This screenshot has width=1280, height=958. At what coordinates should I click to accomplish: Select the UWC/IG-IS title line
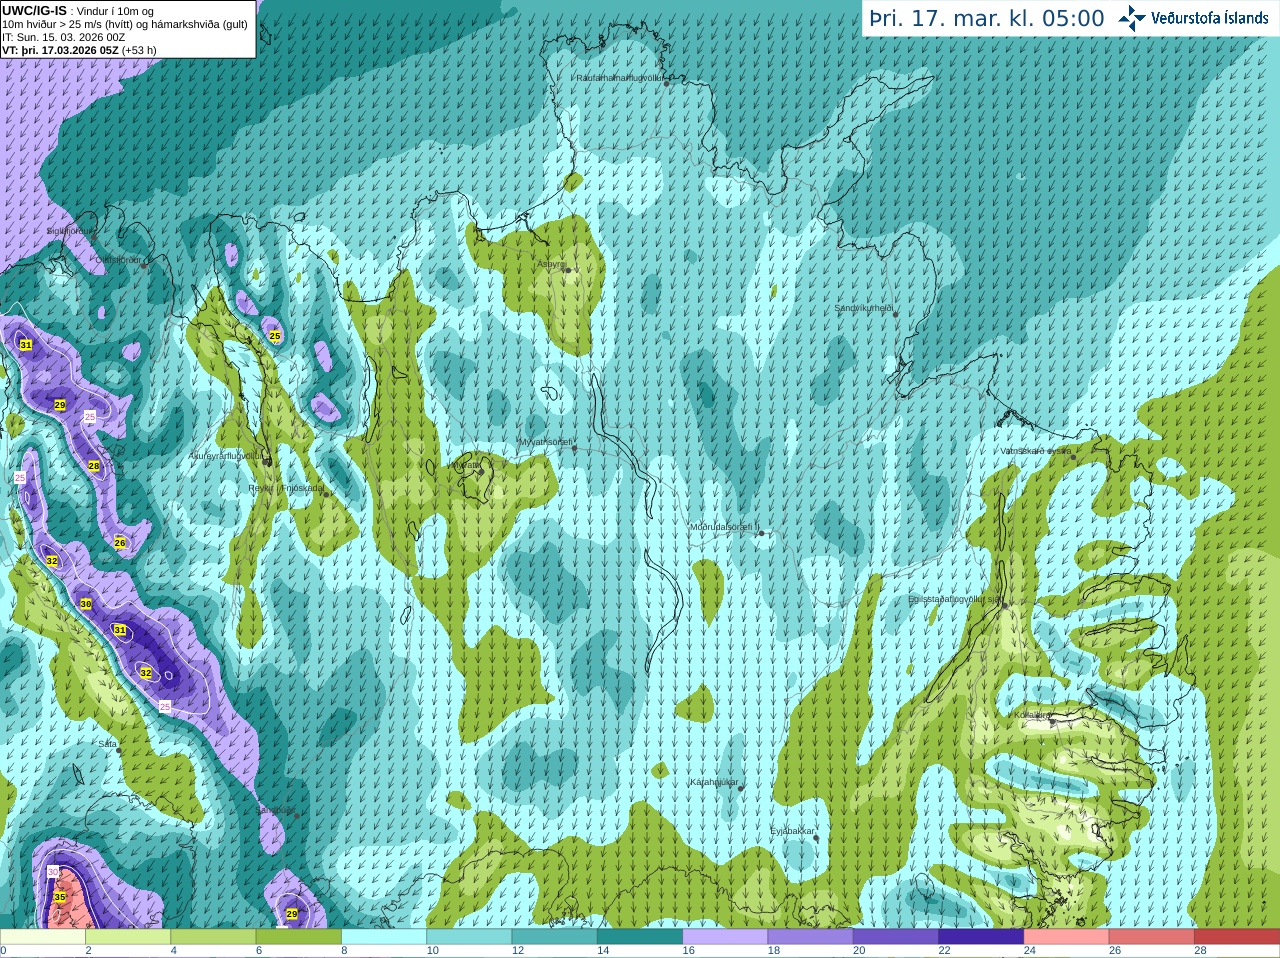78,11
